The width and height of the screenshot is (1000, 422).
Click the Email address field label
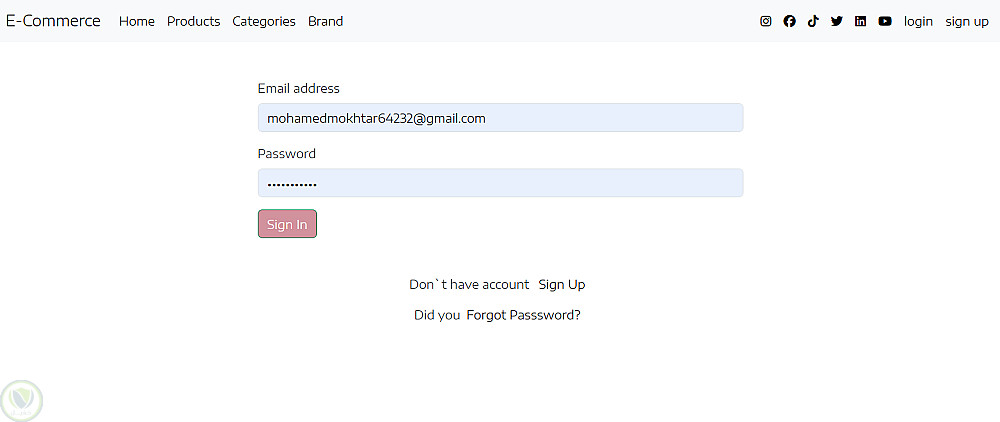[x=298, y=88]
